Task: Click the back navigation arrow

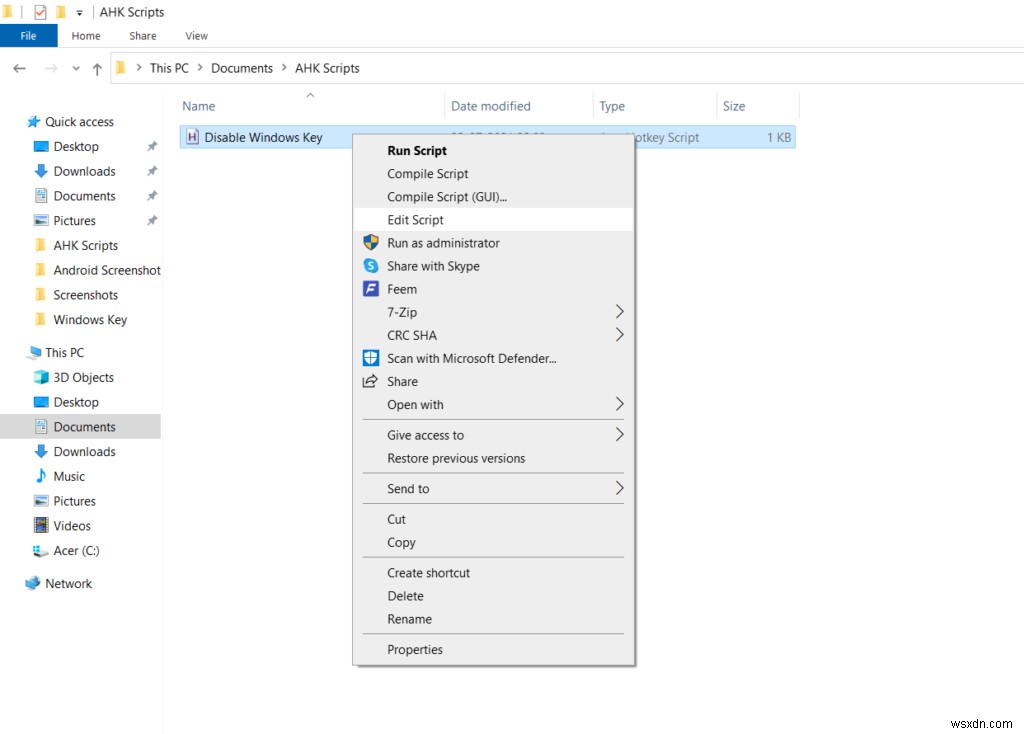Action: point(19,68)
